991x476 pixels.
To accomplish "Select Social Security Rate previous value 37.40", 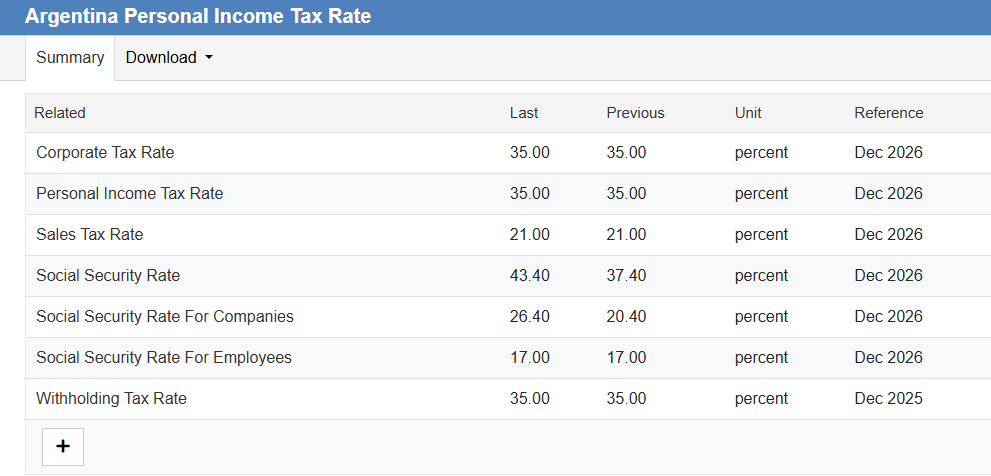I will 626,276.
